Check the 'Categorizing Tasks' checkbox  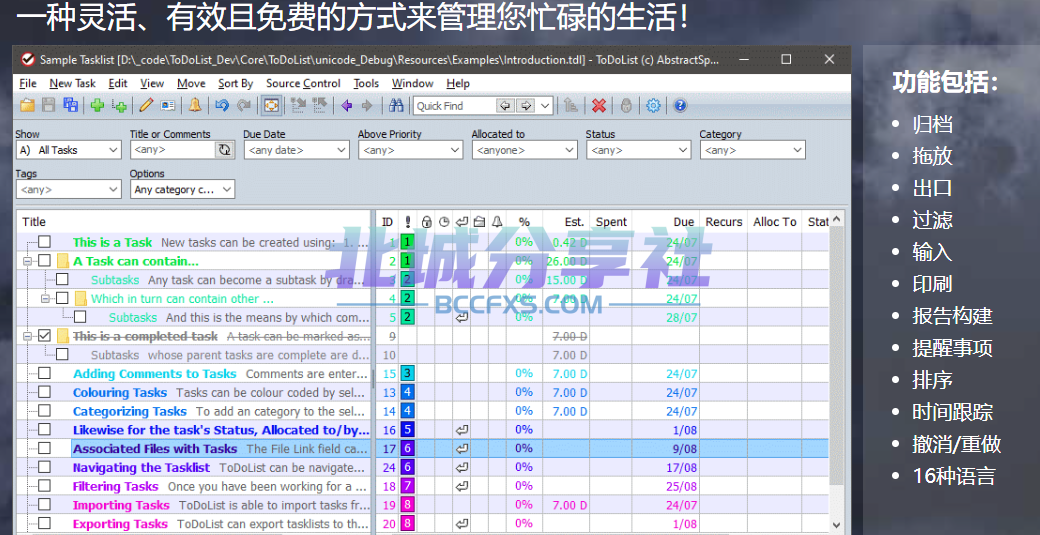pyautogui.click(x=44, y=411)
